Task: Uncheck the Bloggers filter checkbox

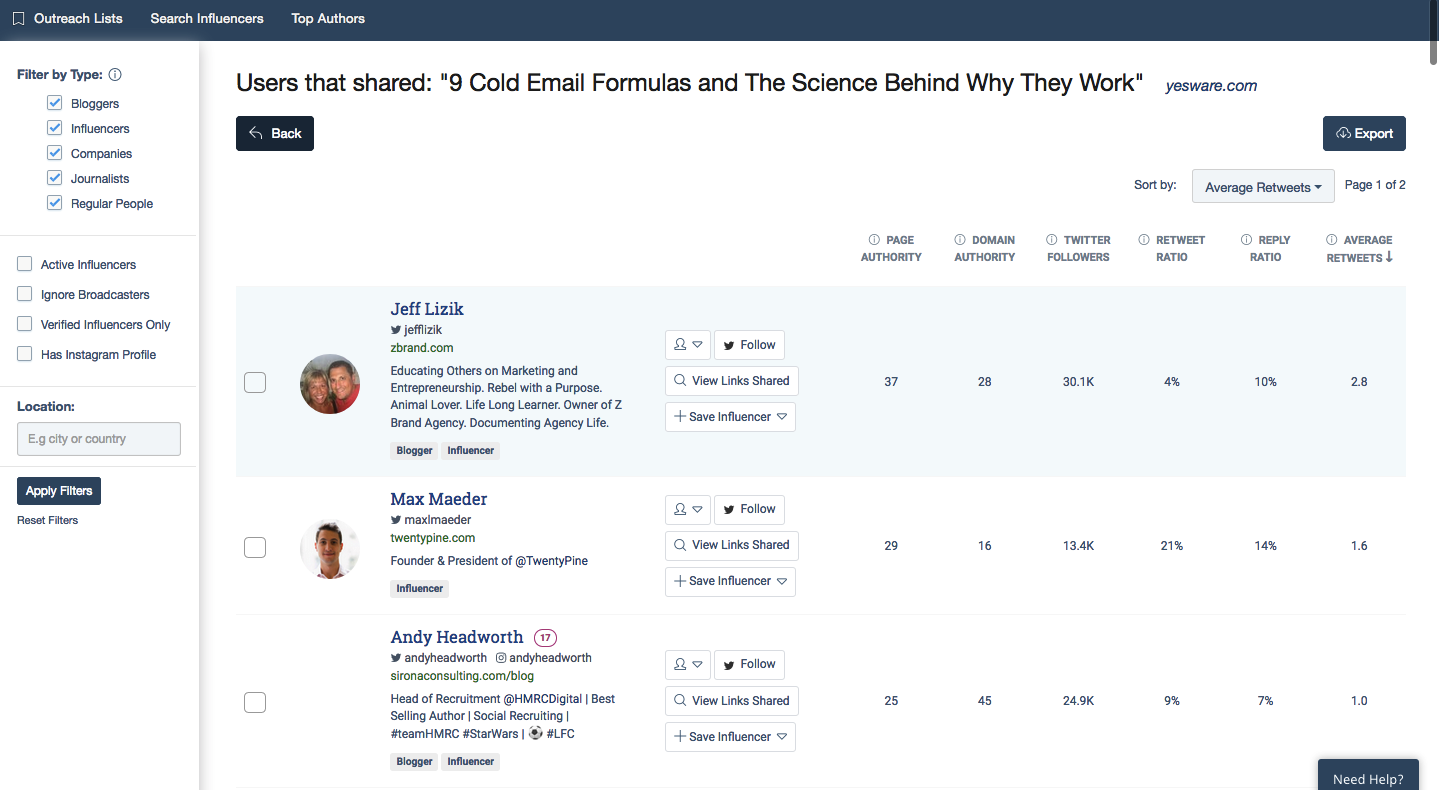Action: [x=55, y=103]
